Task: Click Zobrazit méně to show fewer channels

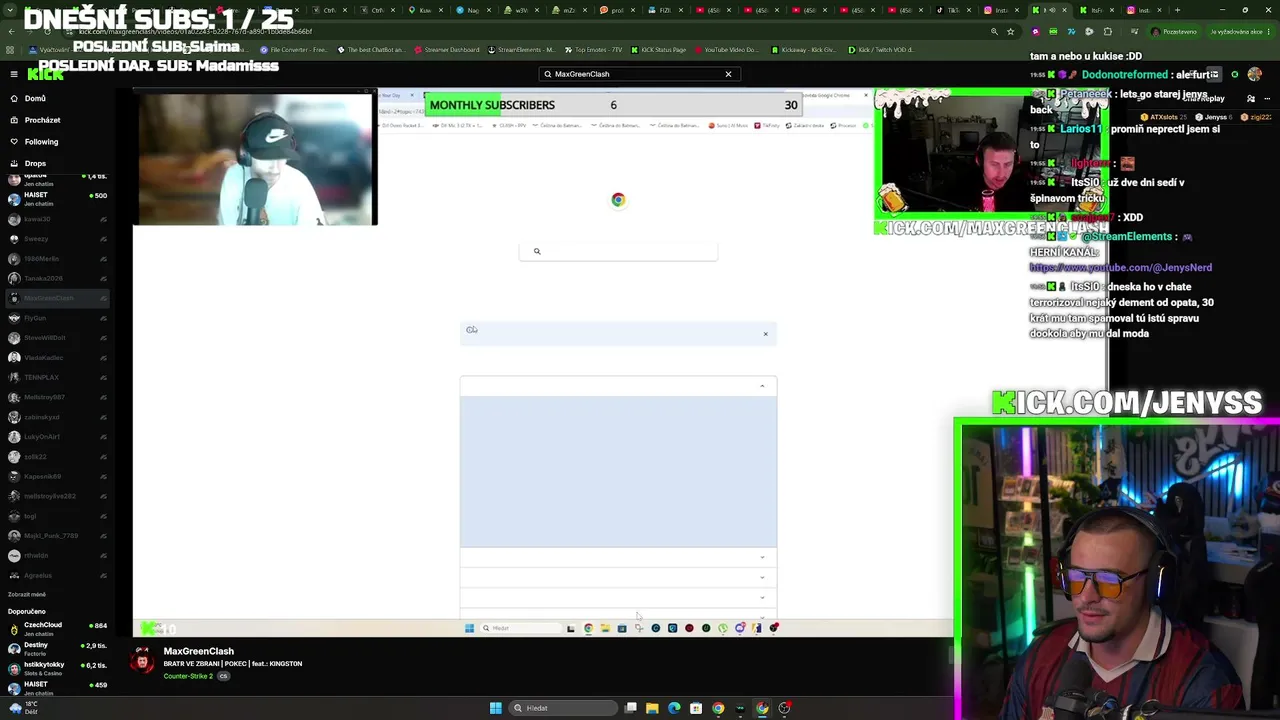Action: (x=27, y=594)
